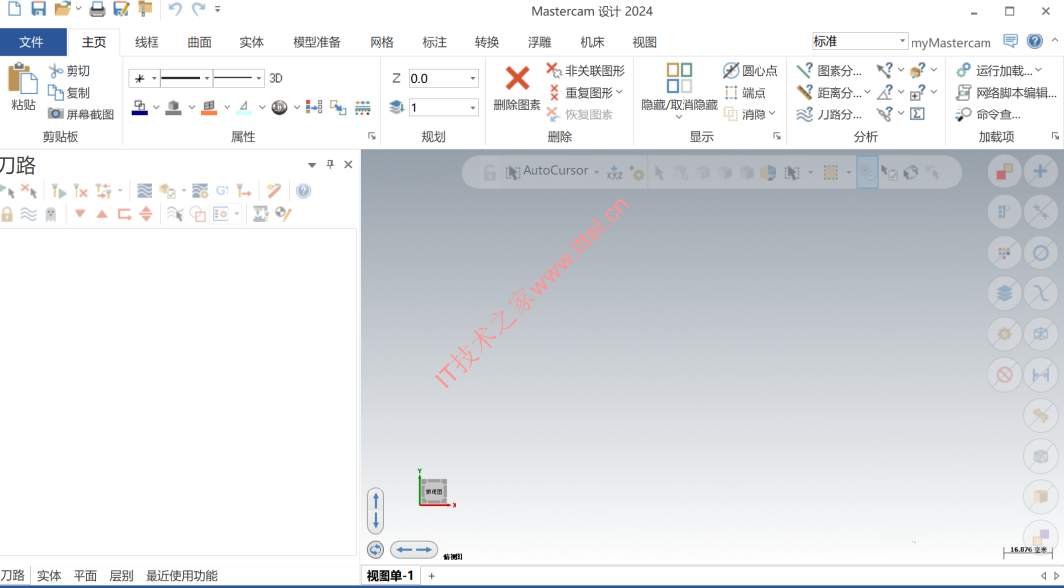Expand the Blank (消隐) dropdown
Image resolution: width=1064 pixels, height=588 pixels.
[772, 114]
